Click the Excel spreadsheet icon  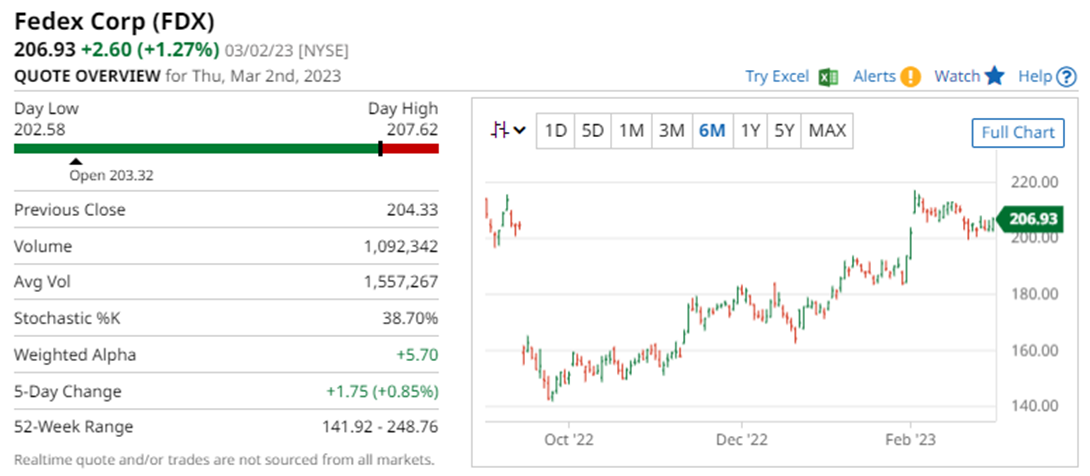(828, 77)
